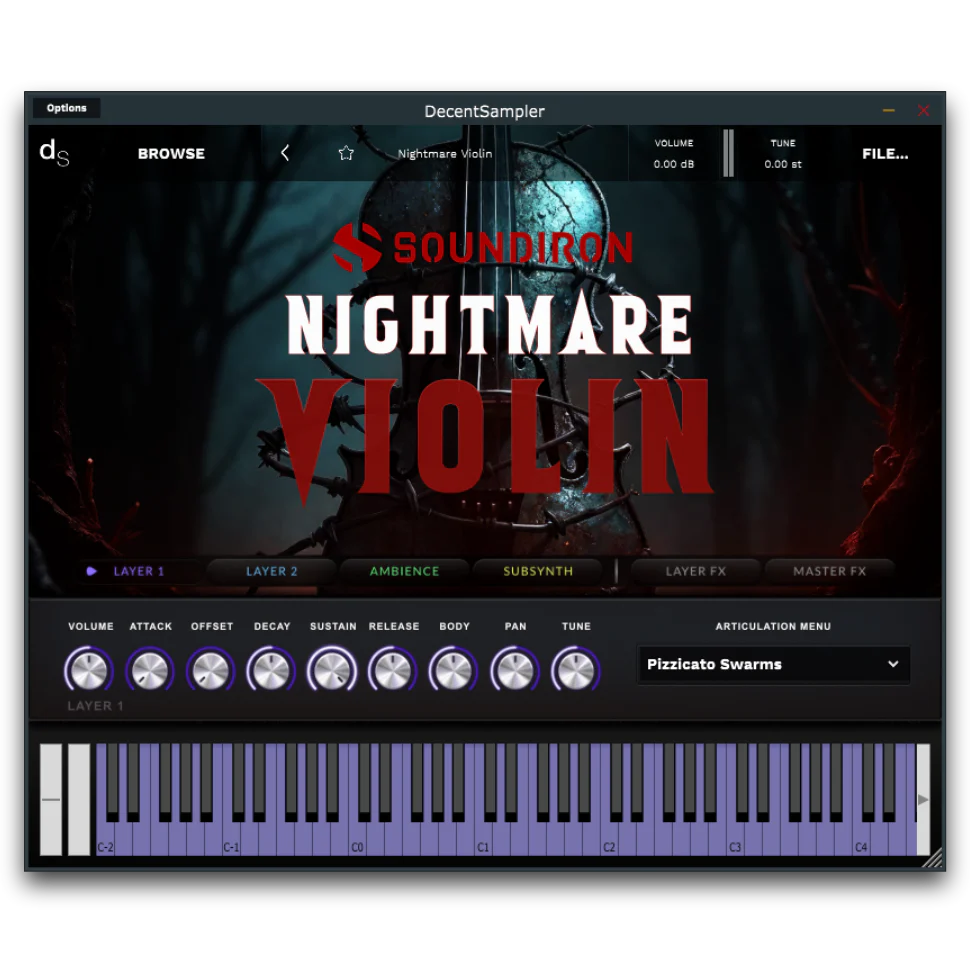
Task: Enable the Layer 1 playback indicator toggle
Action: [92, 571]
